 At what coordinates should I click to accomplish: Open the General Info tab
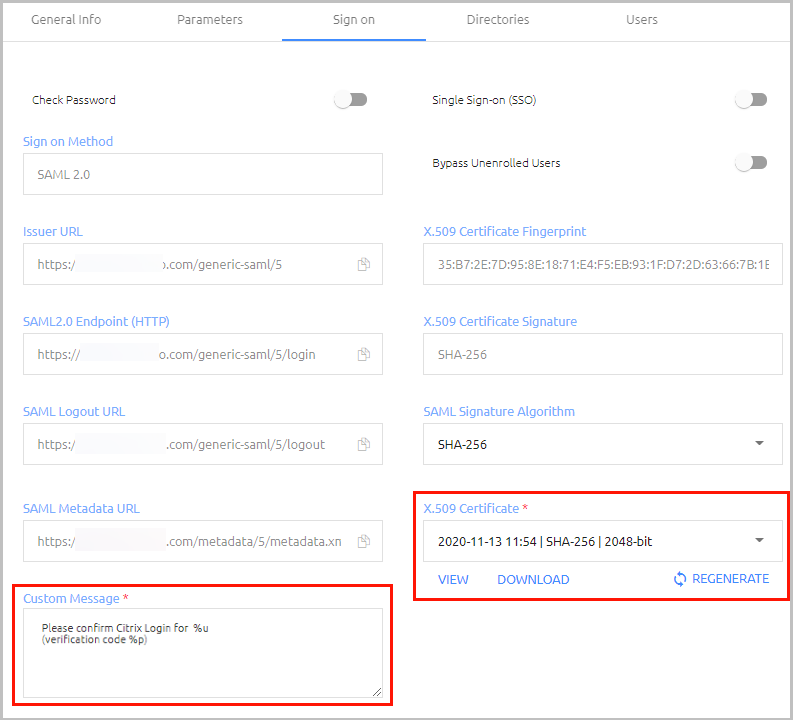point(66,20)
